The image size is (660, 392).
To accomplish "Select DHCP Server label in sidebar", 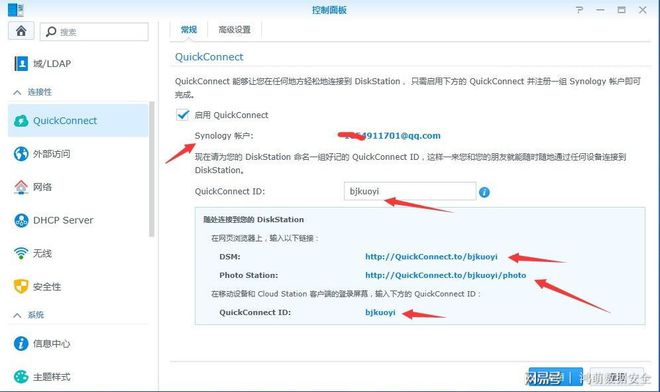I will coord(64,220).
